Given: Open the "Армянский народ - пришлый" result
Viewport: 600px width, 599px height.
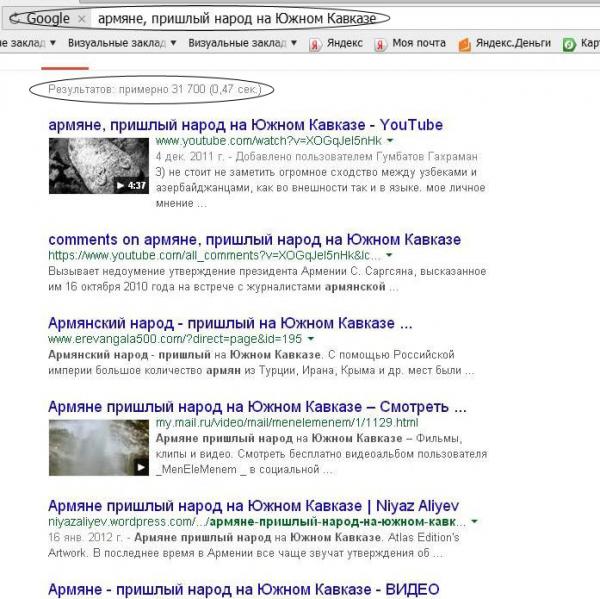Looking at the screenshot, I should pyautogui.click(x=230, y=323).
